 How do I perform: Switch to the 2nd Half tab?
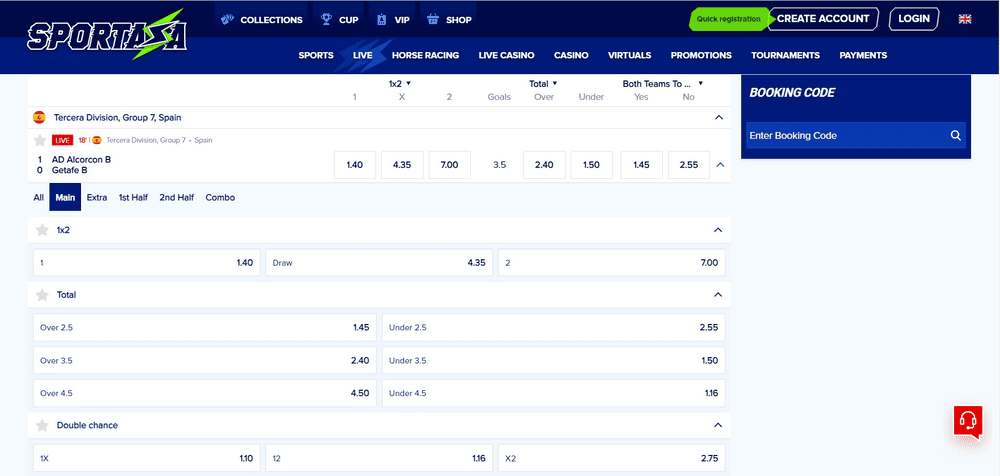coord(177,198)
